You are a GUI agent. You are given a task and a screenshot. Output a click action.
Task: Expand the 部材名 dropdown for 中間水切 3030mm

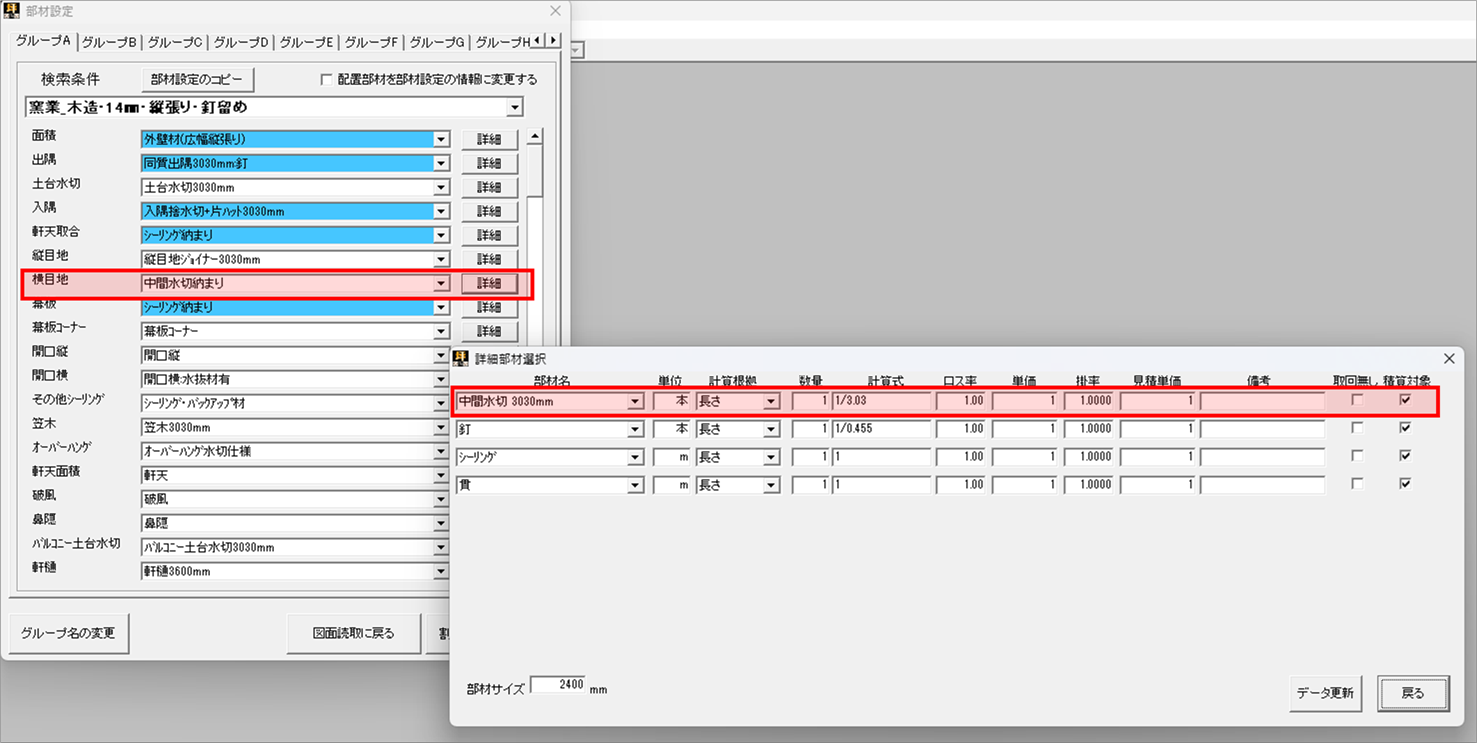635,402
